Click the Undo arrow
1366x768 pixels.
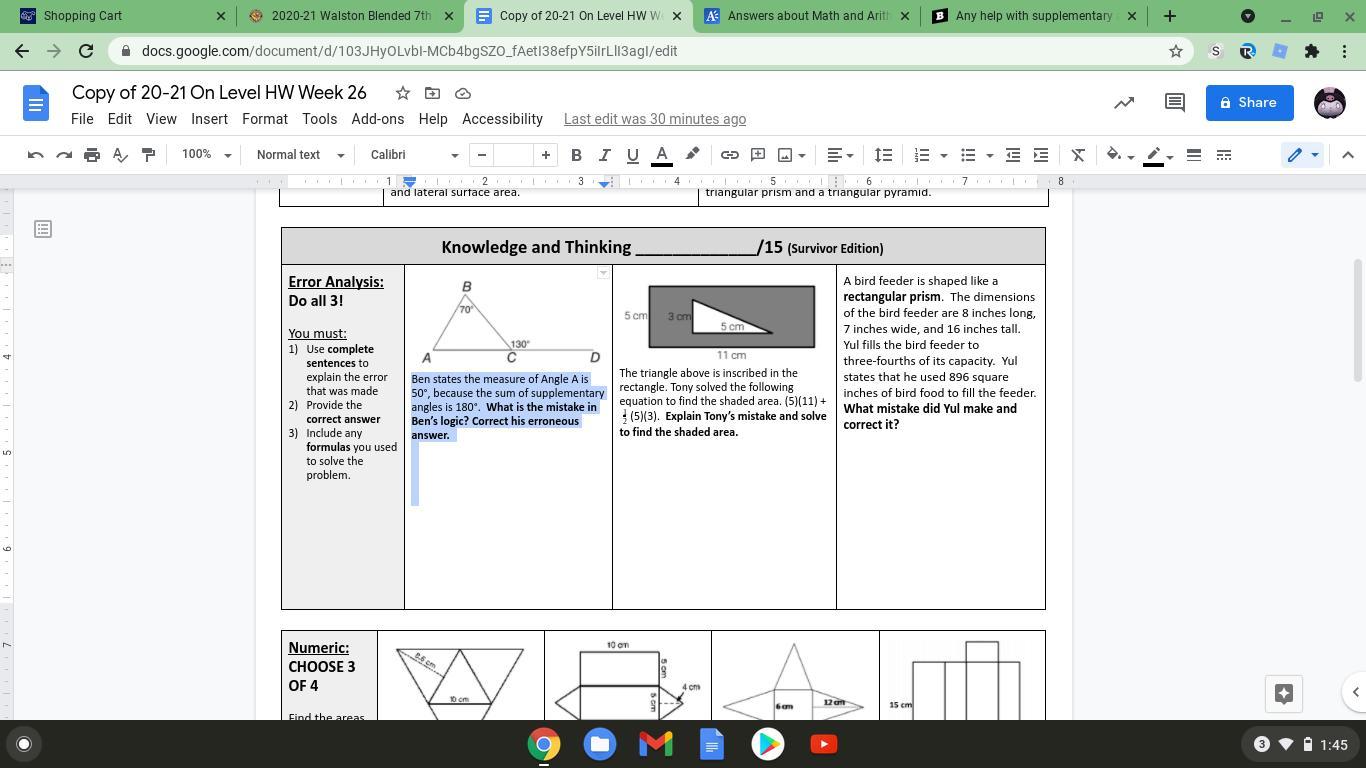36,155
